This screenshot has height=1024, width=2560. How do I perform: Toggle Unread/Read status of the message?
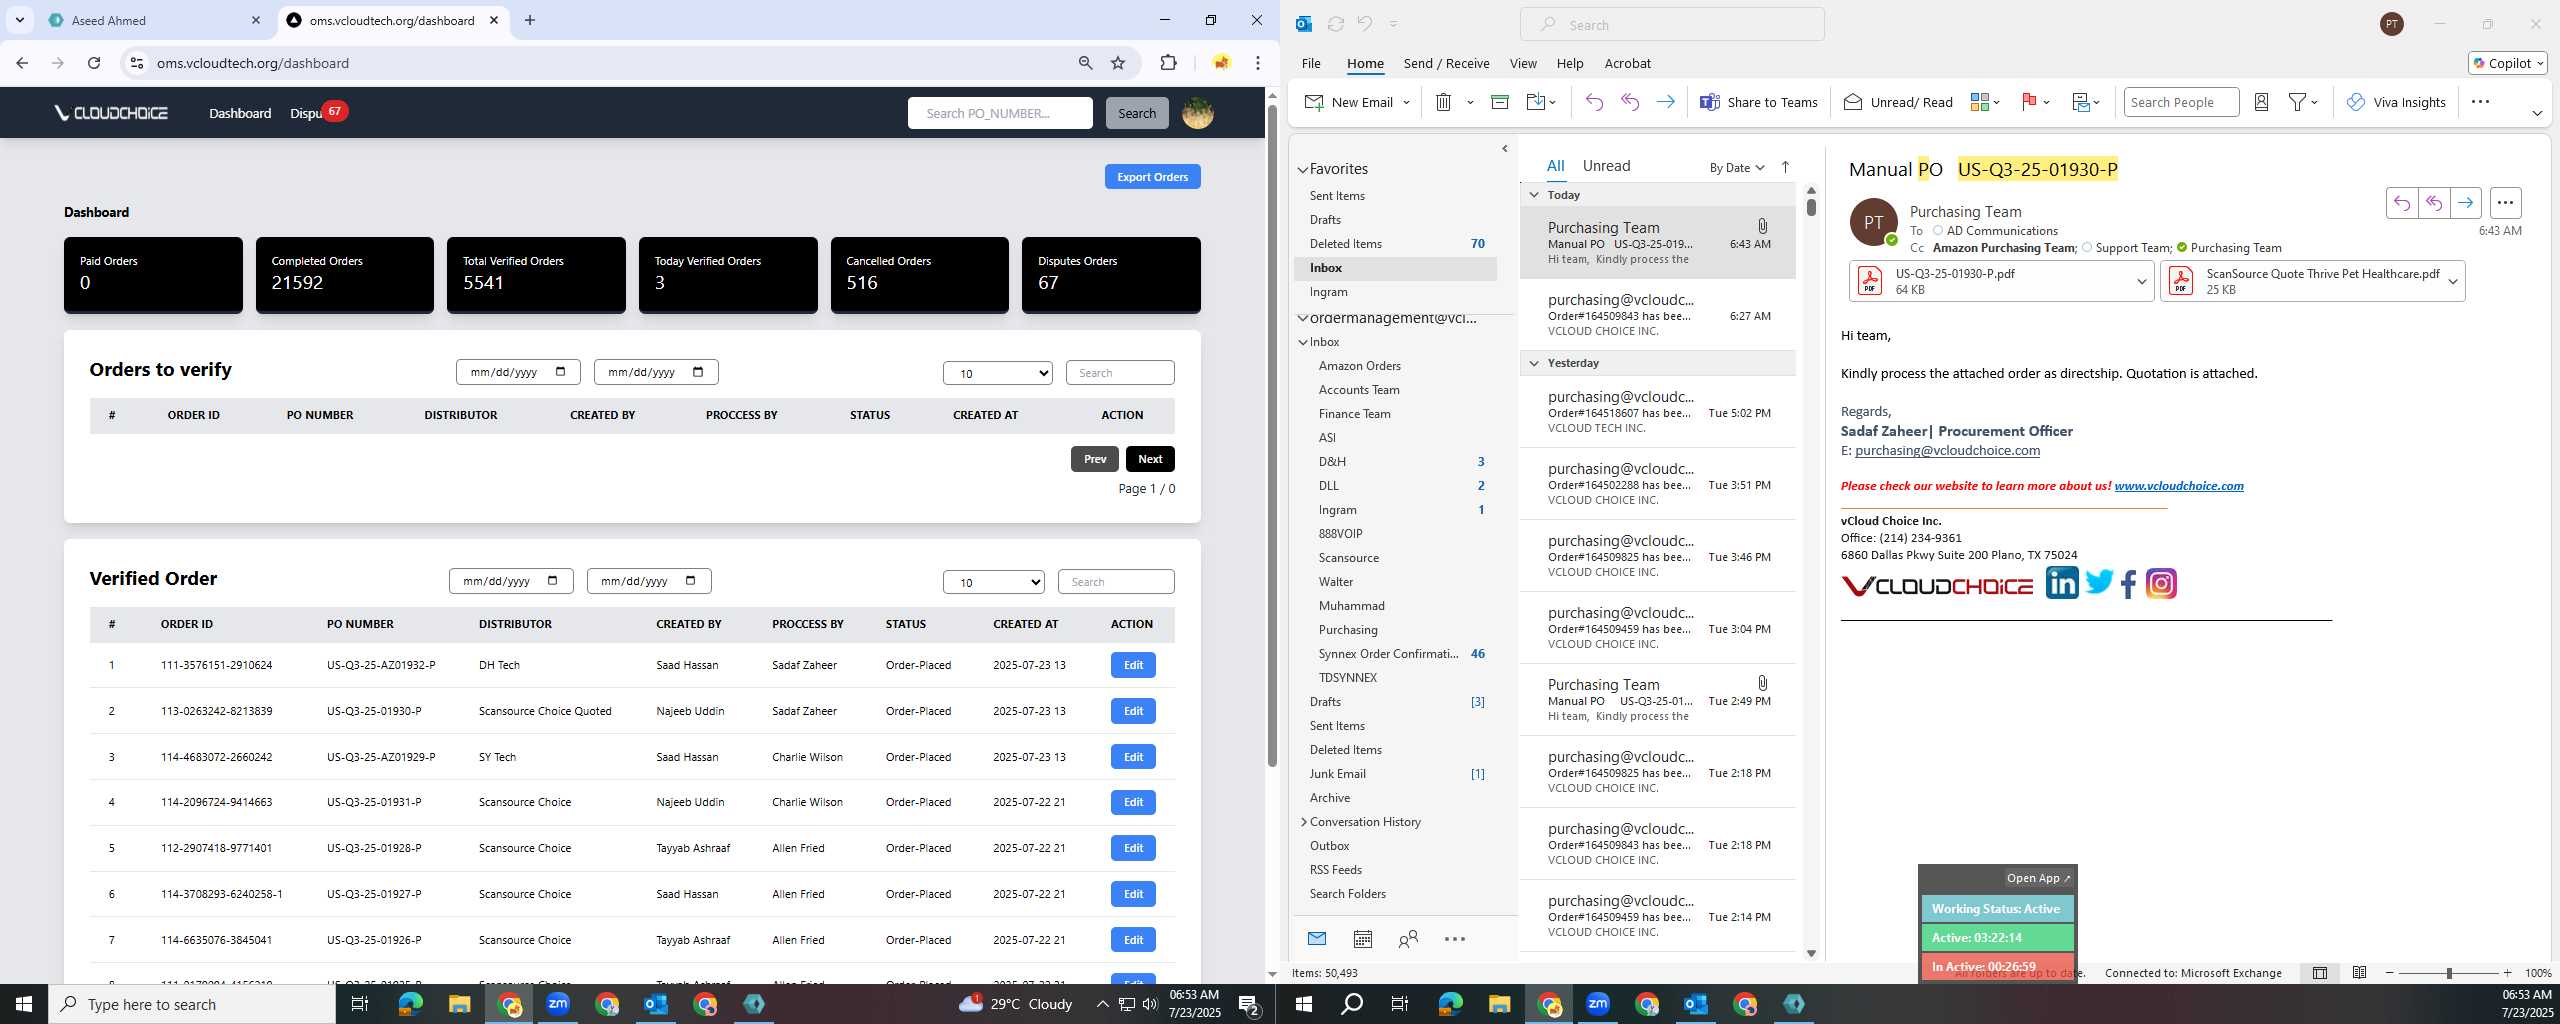coord(1898,102)
